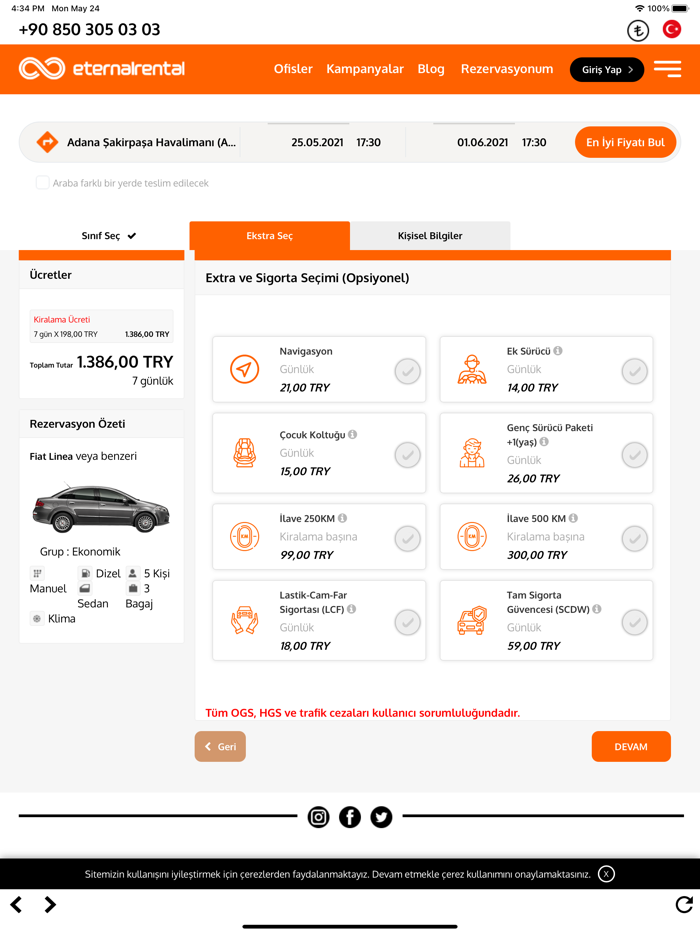Image resolution: width=700 pixels, height=934 pixels.
Task: Go back using the Geri button
Action: tap(220, 746)
